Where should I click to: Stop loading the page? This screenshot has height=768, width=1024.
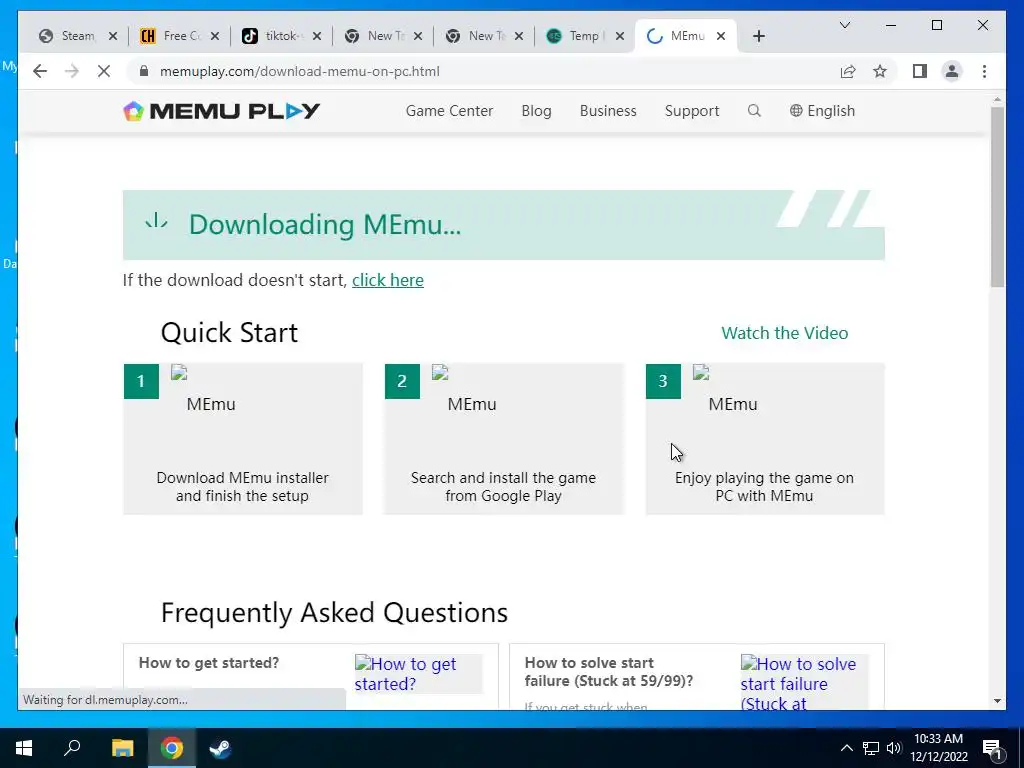104,71
